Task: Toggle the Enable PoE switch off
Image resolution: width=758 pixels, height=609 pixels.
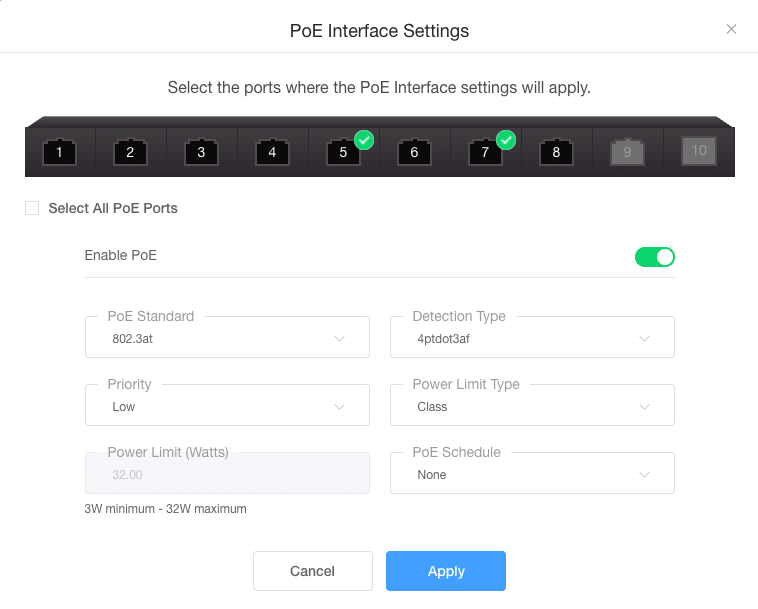Action: 655,257
